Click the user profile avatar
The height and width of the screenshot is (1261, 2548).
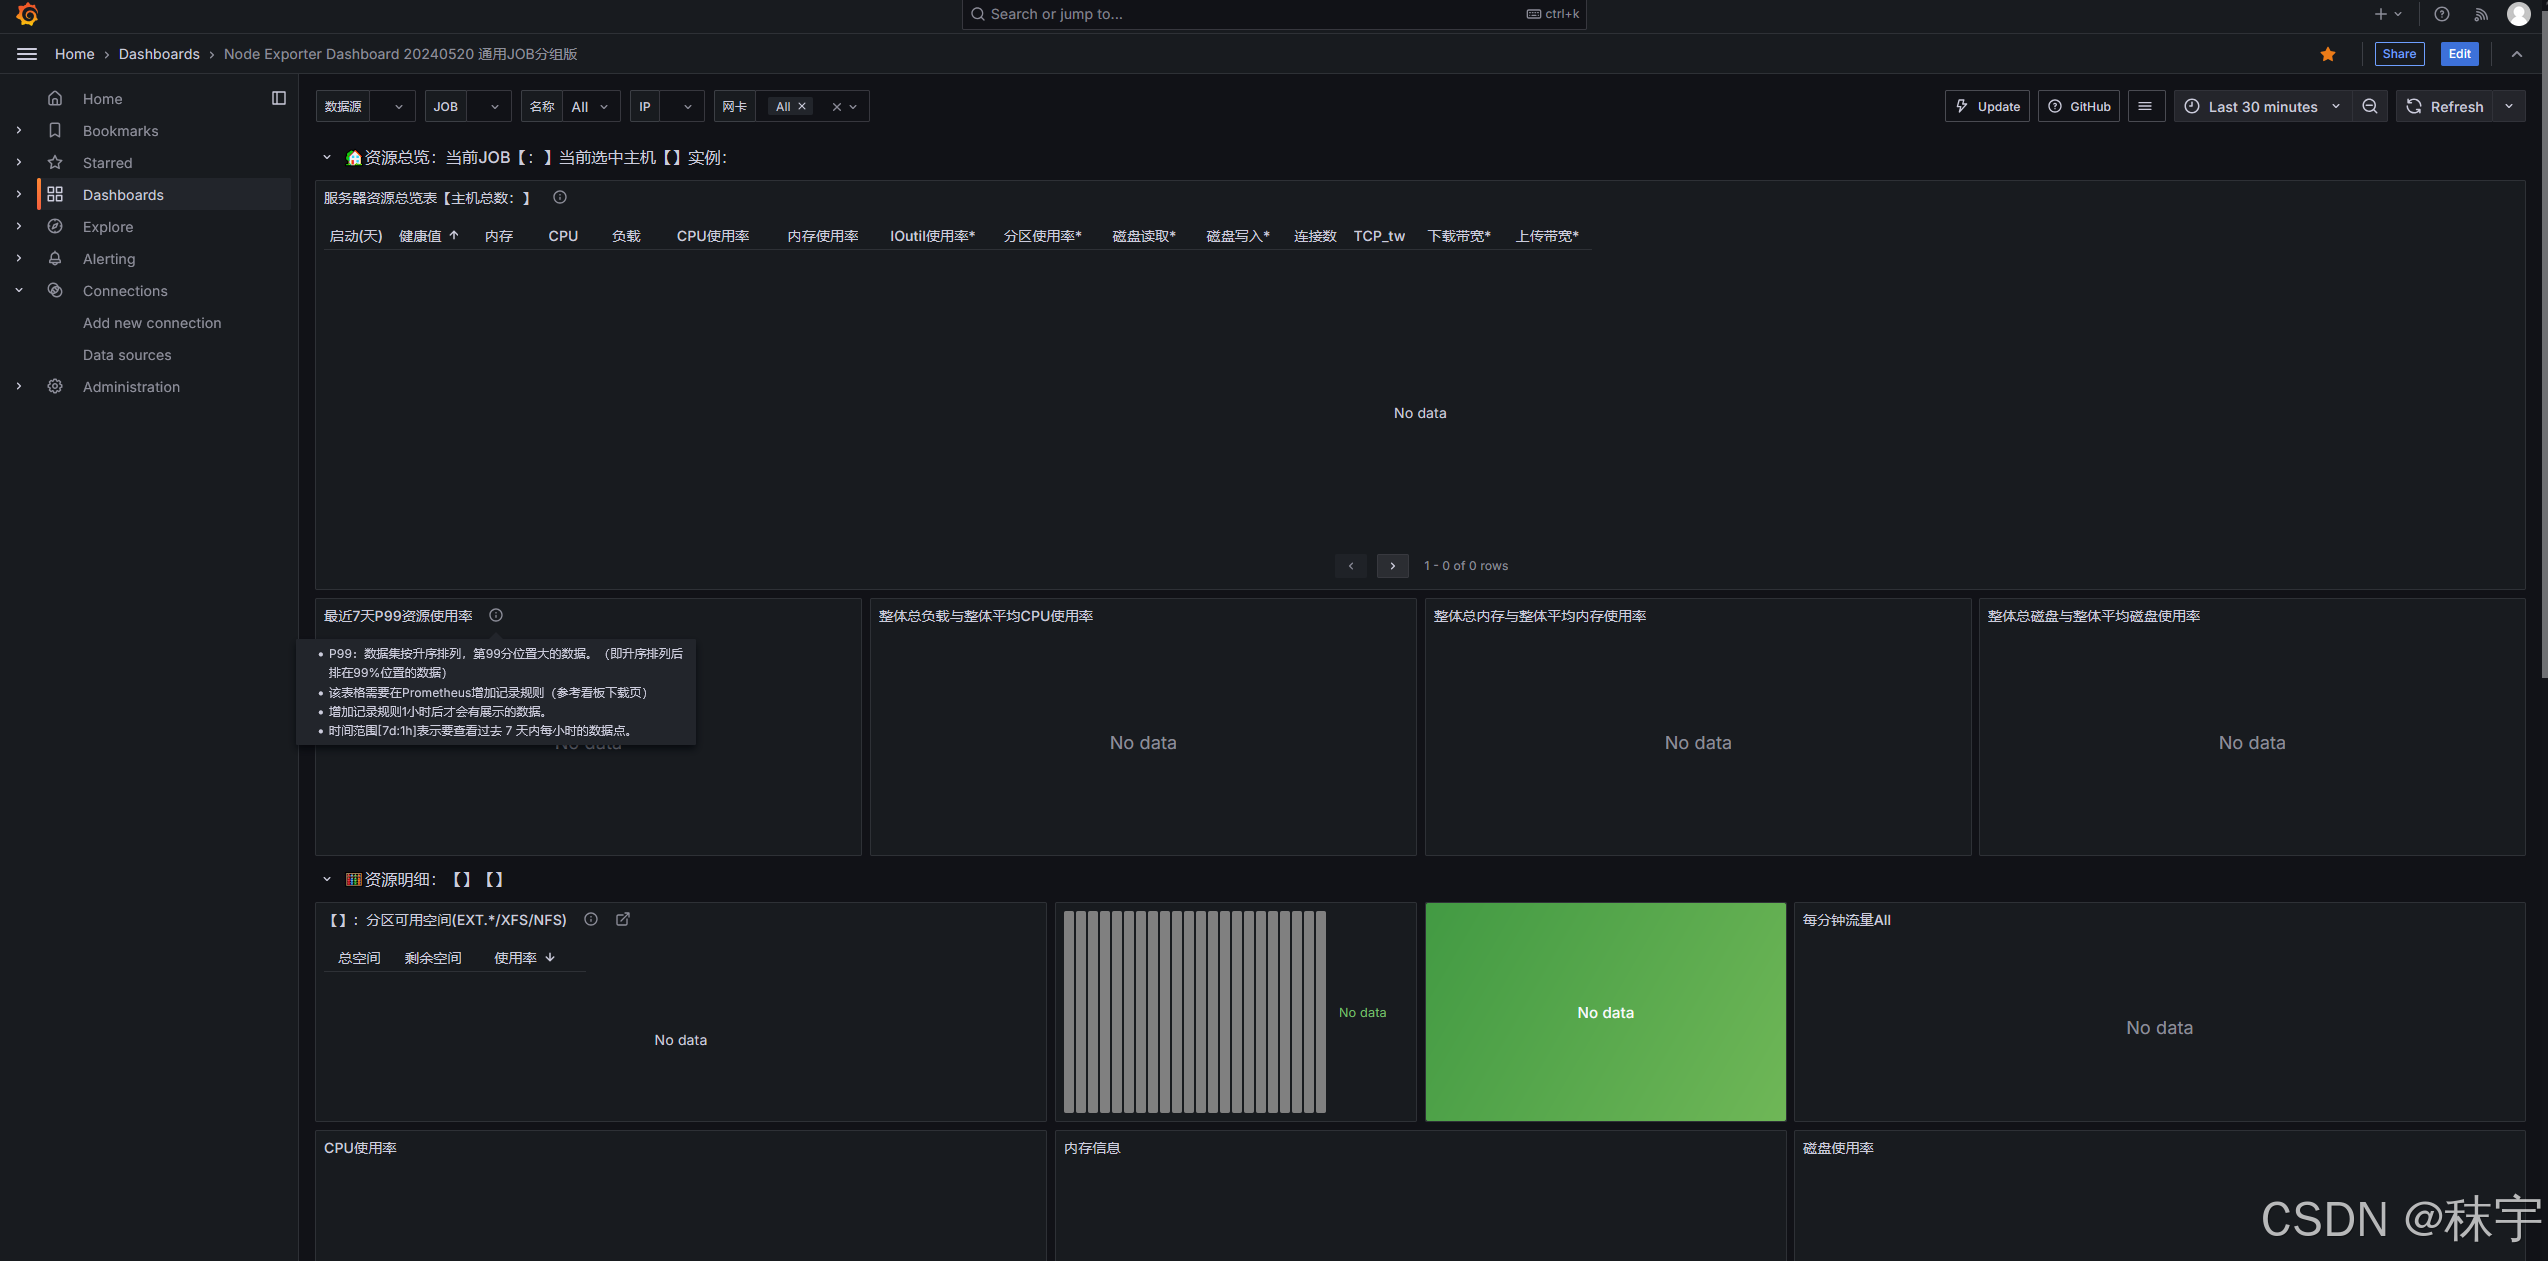coord(2519,14)
